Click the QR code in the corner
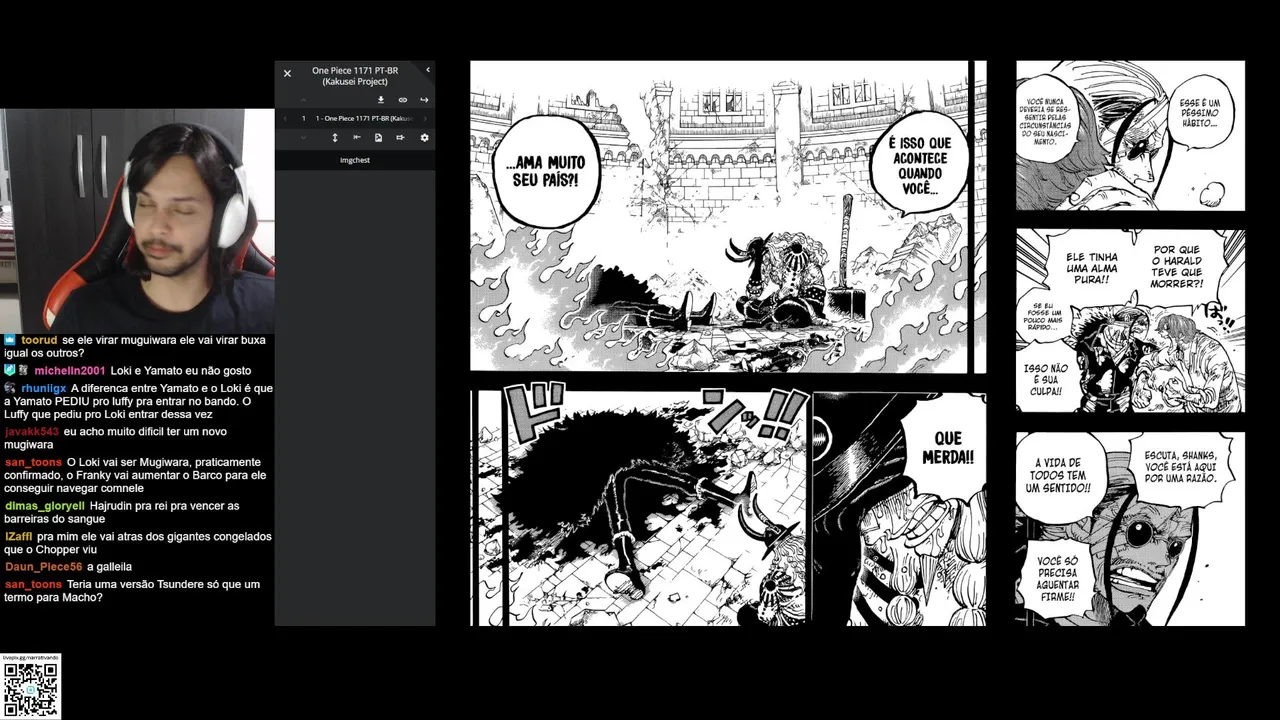The width and height of the screenshot is (1280, 720). coord(30,690)
